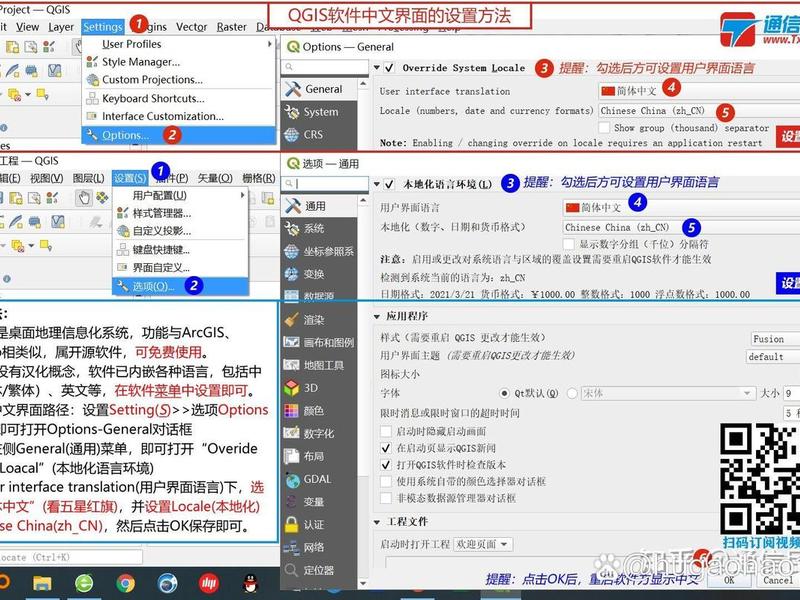Open the View menu in English window
The image size is (800, 600).
coord(27,27)
